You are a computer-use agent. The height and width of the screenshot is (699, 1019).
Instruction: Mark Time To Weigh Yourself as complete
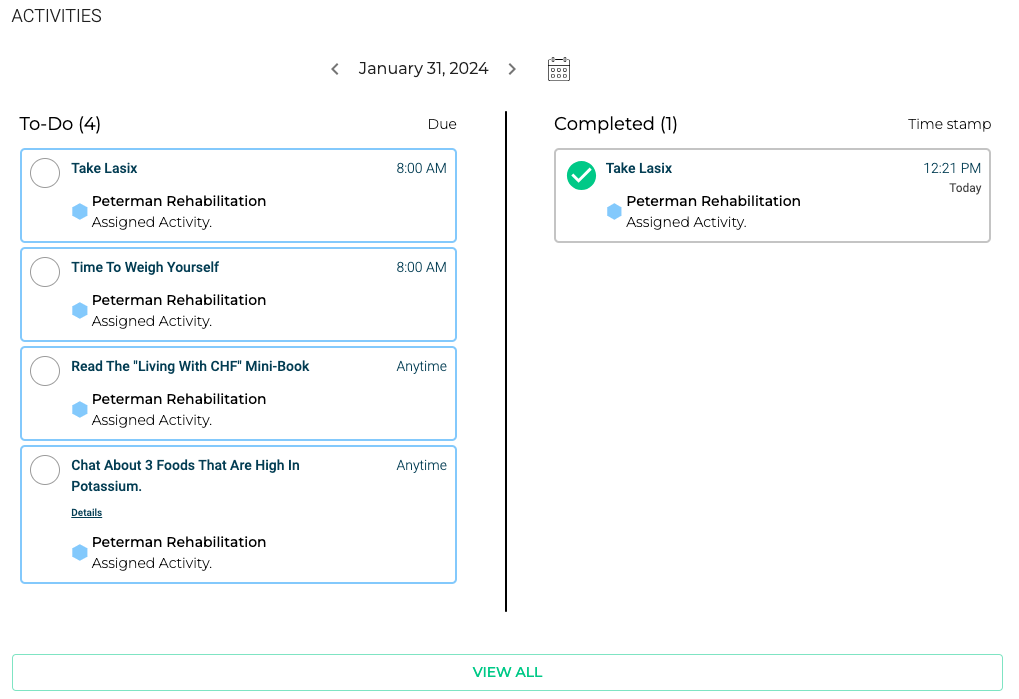[x=45, y=272]
